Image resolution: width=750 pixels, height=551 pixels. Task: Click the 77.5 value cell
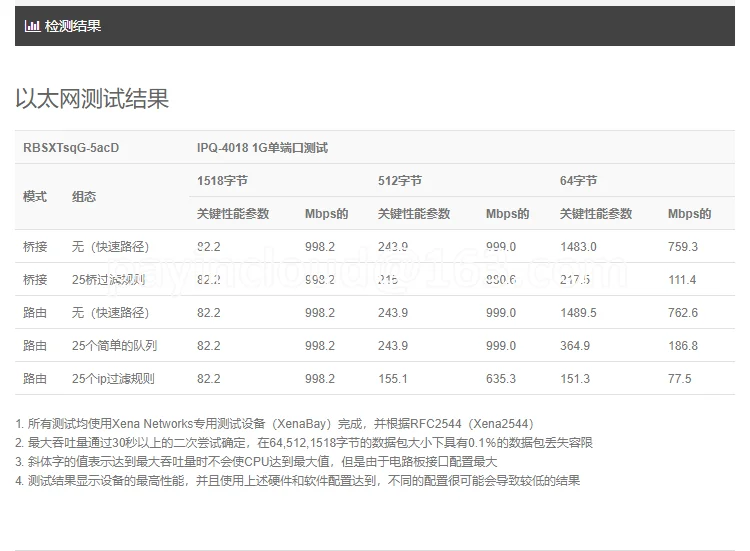point(679,379)
